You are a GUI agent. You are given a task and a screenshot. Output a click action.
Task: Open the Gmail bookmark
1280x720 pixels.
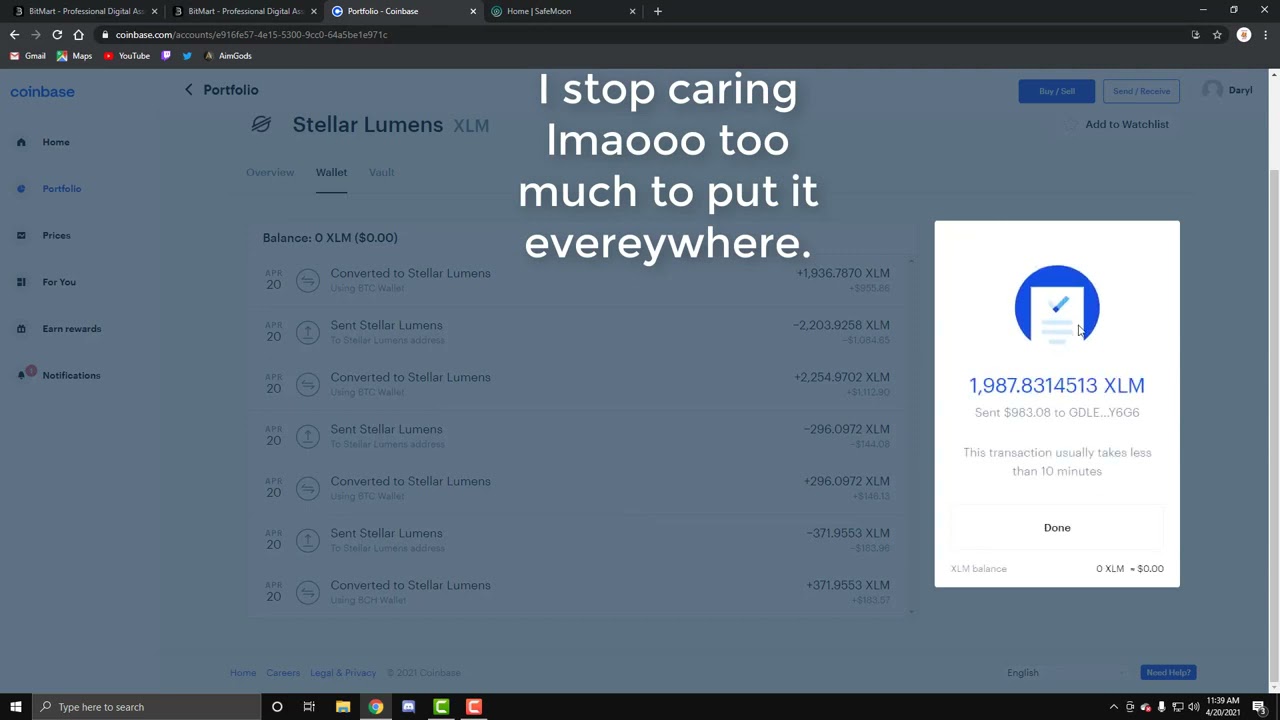click(28, 56)
